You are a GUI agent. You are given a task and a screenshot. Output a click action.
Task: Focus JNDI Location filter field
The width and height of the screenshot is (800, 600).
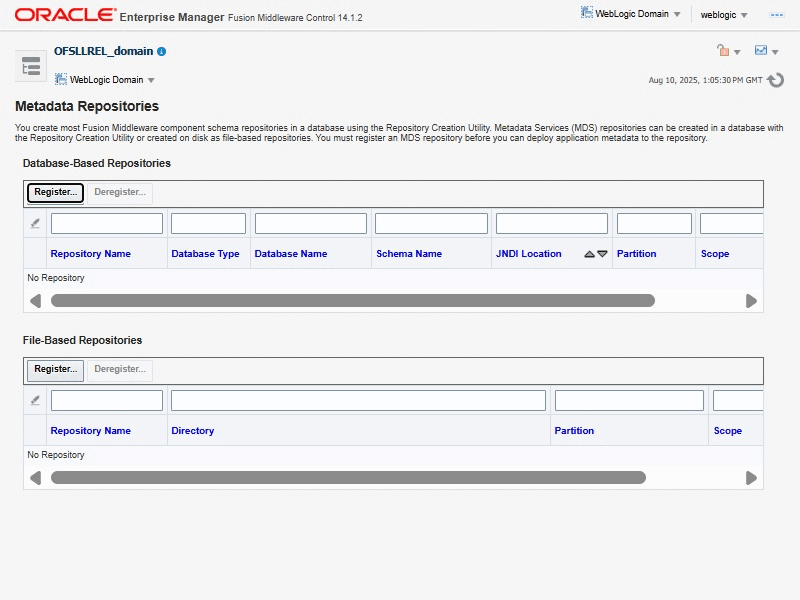pyautogui.click(x=552, y=223)
